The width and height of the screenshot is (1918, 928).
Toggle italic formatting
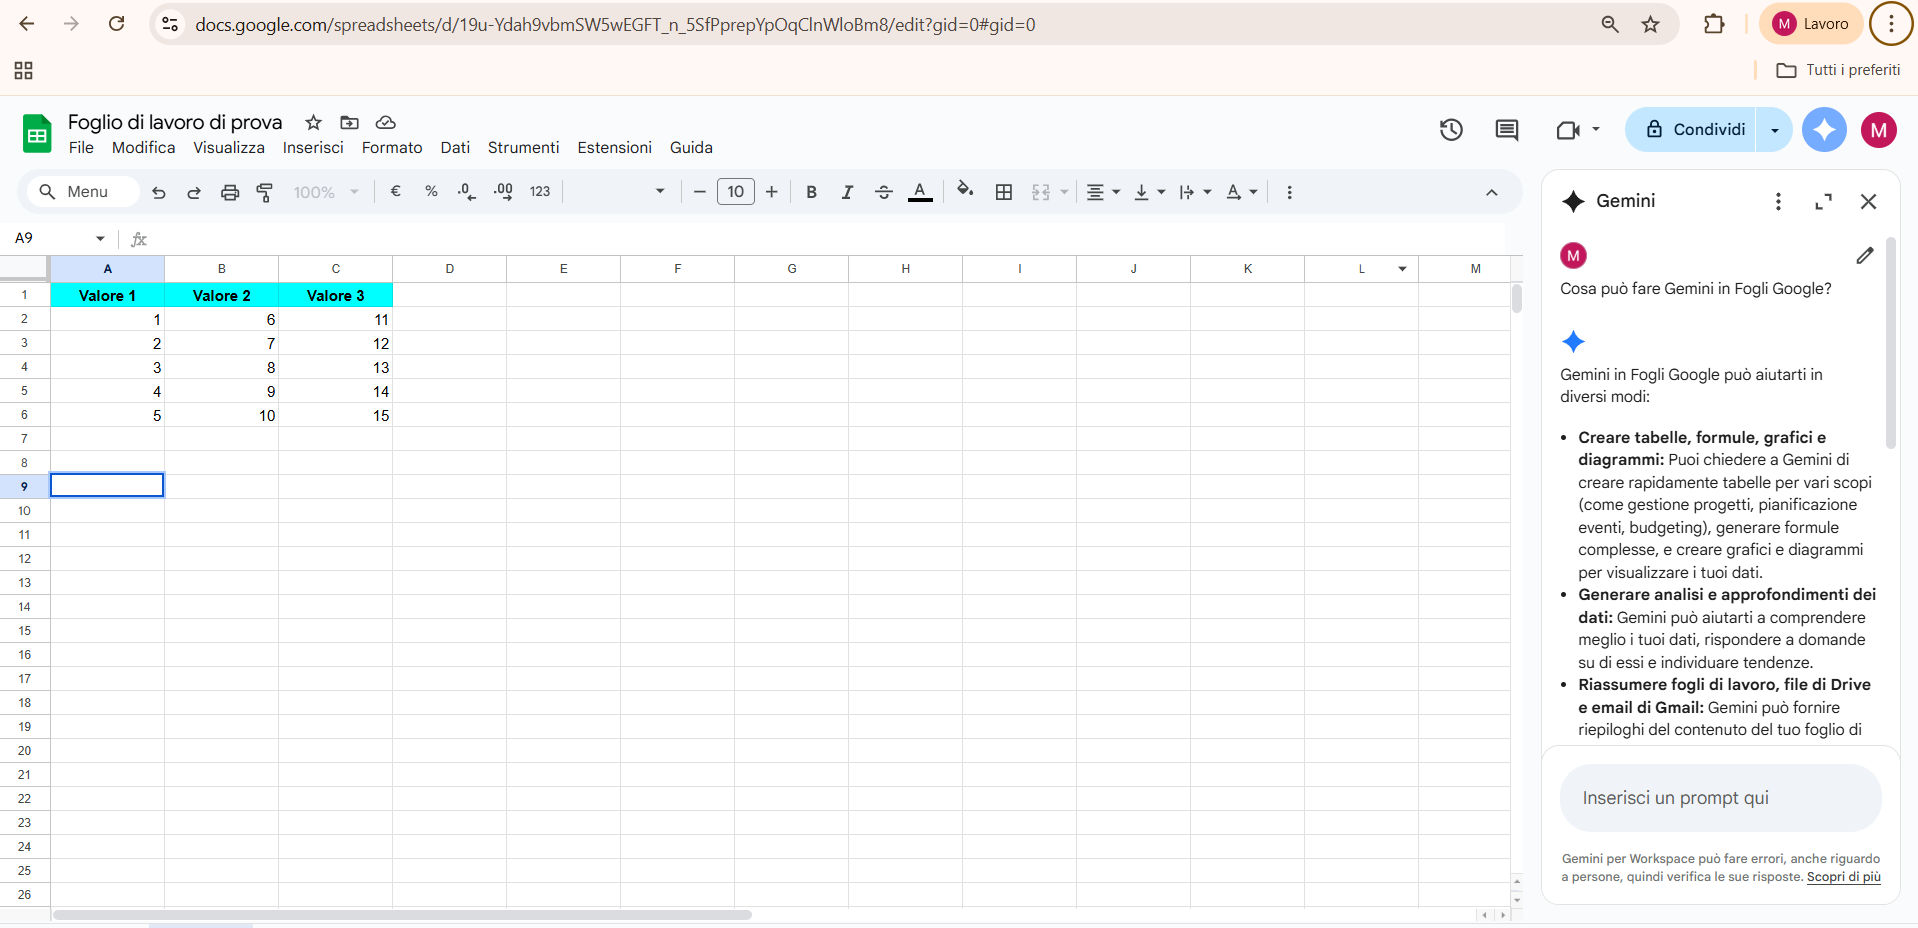847,192
